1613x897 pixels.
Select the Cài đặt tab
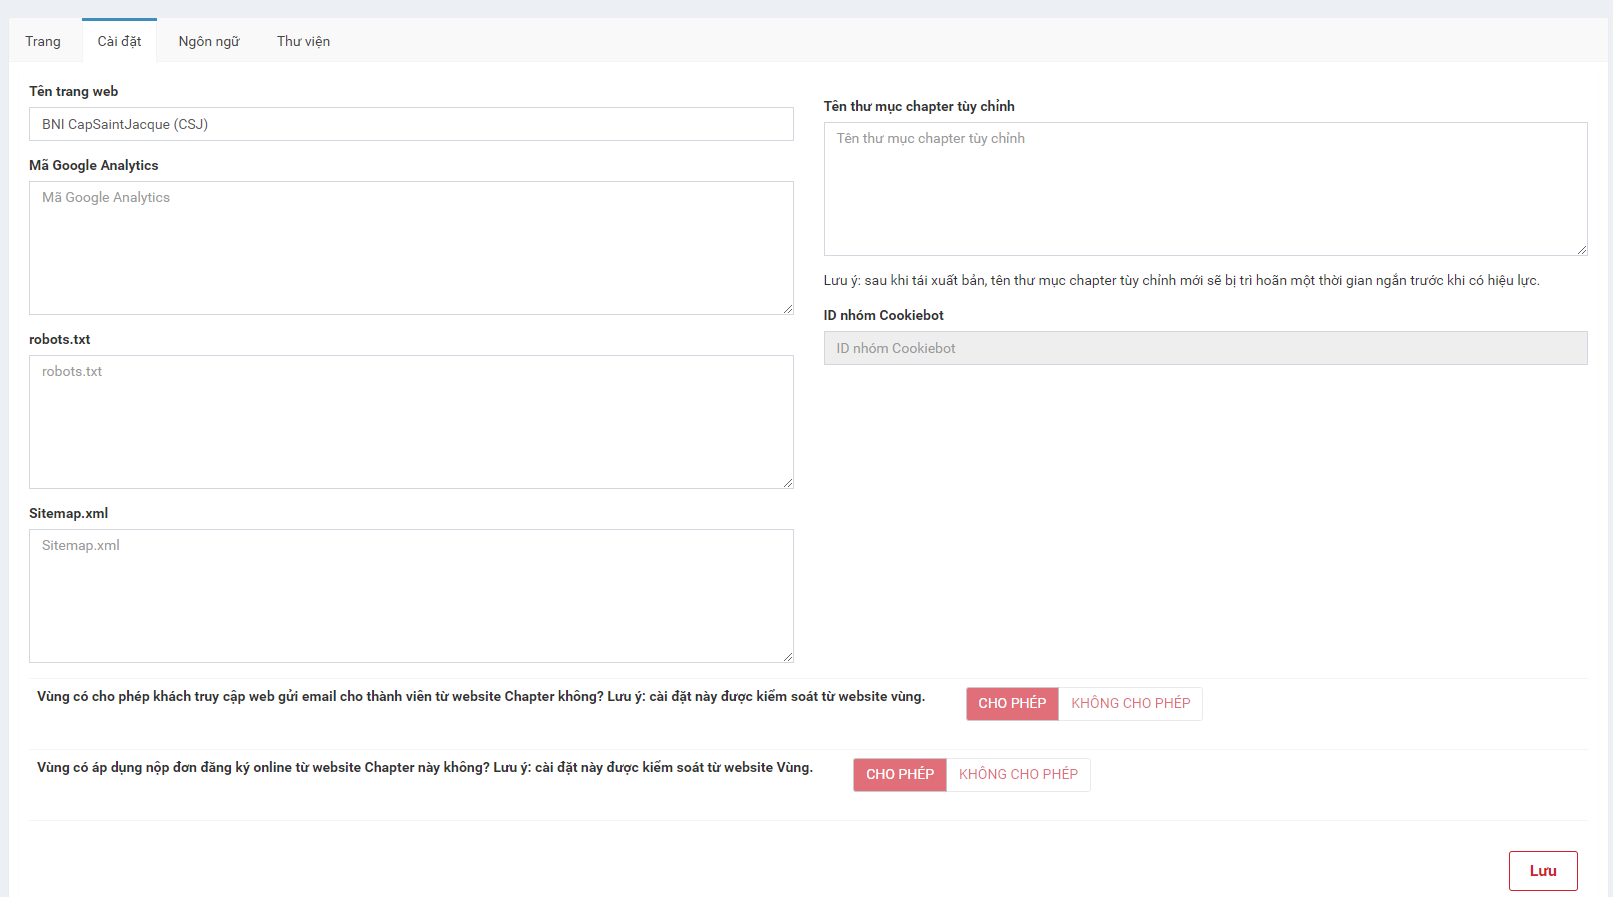tap(119, 41)
